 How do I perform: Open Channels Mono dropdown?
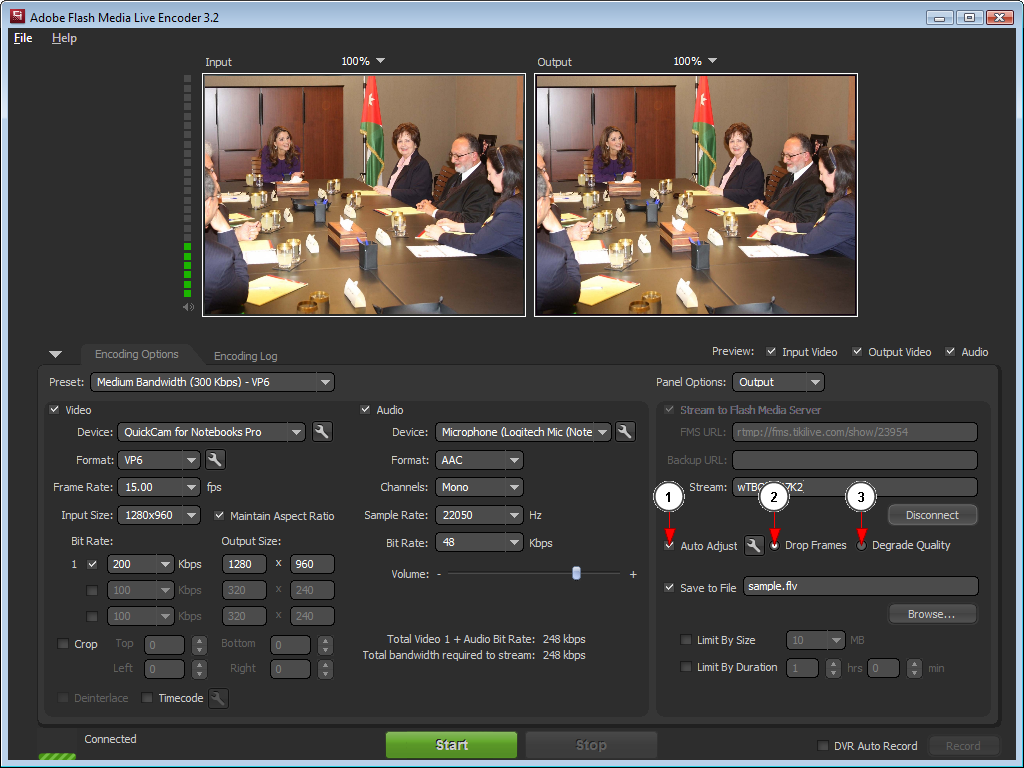pyautogui.click(x=479, y=487)
